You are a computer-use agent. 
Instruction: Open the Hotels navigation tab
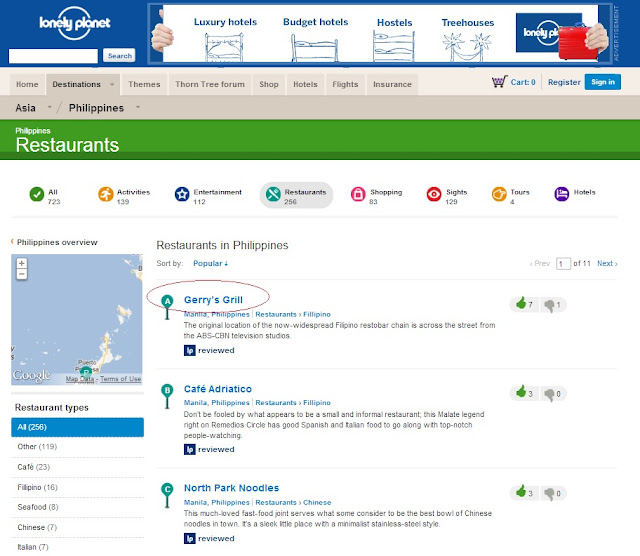point(305,85)
